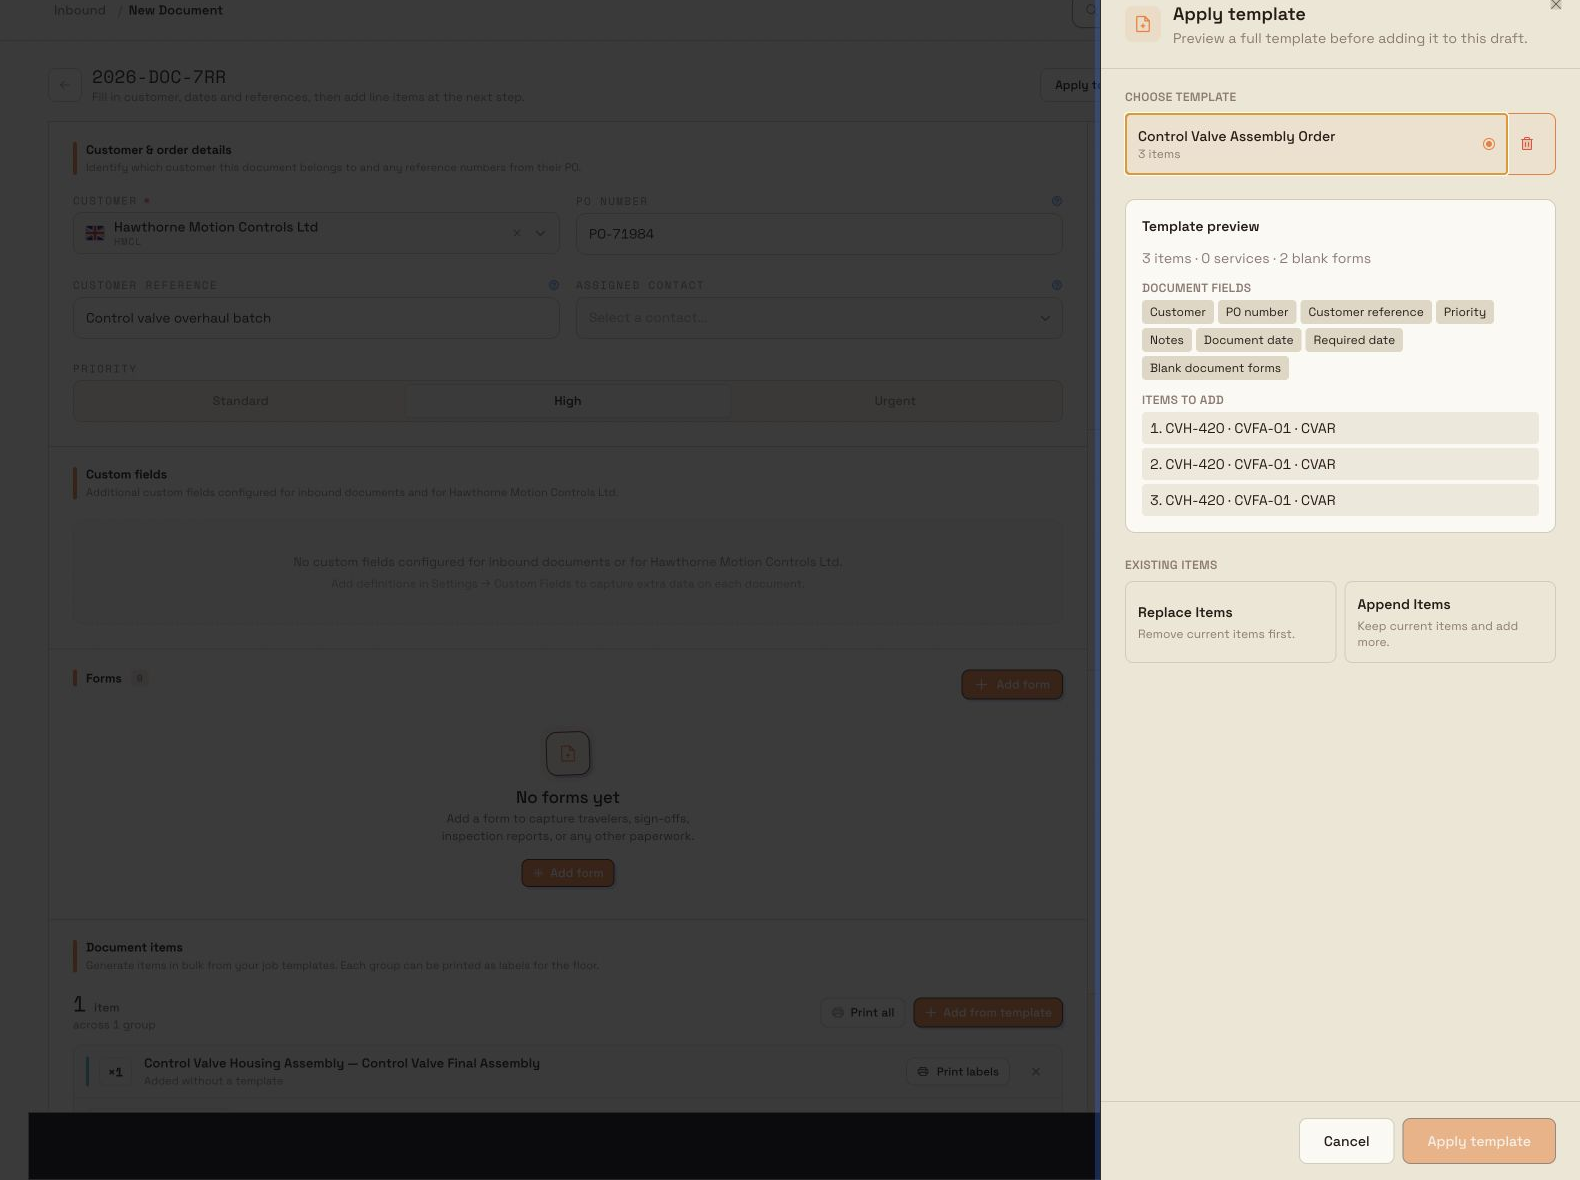Click the PO Number input field
The height and width of the screenshot is (1180, 1580).
pos(819,234)
